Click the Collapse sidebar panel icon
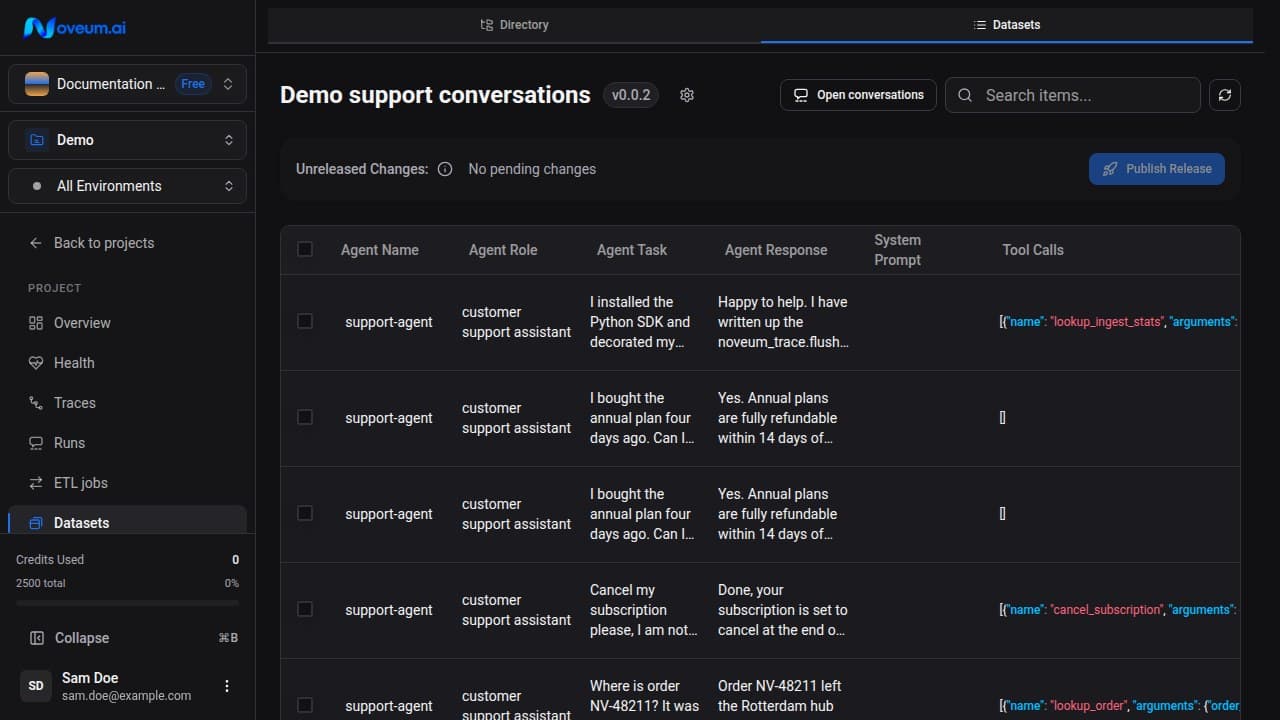 click(x=37, y=638)
